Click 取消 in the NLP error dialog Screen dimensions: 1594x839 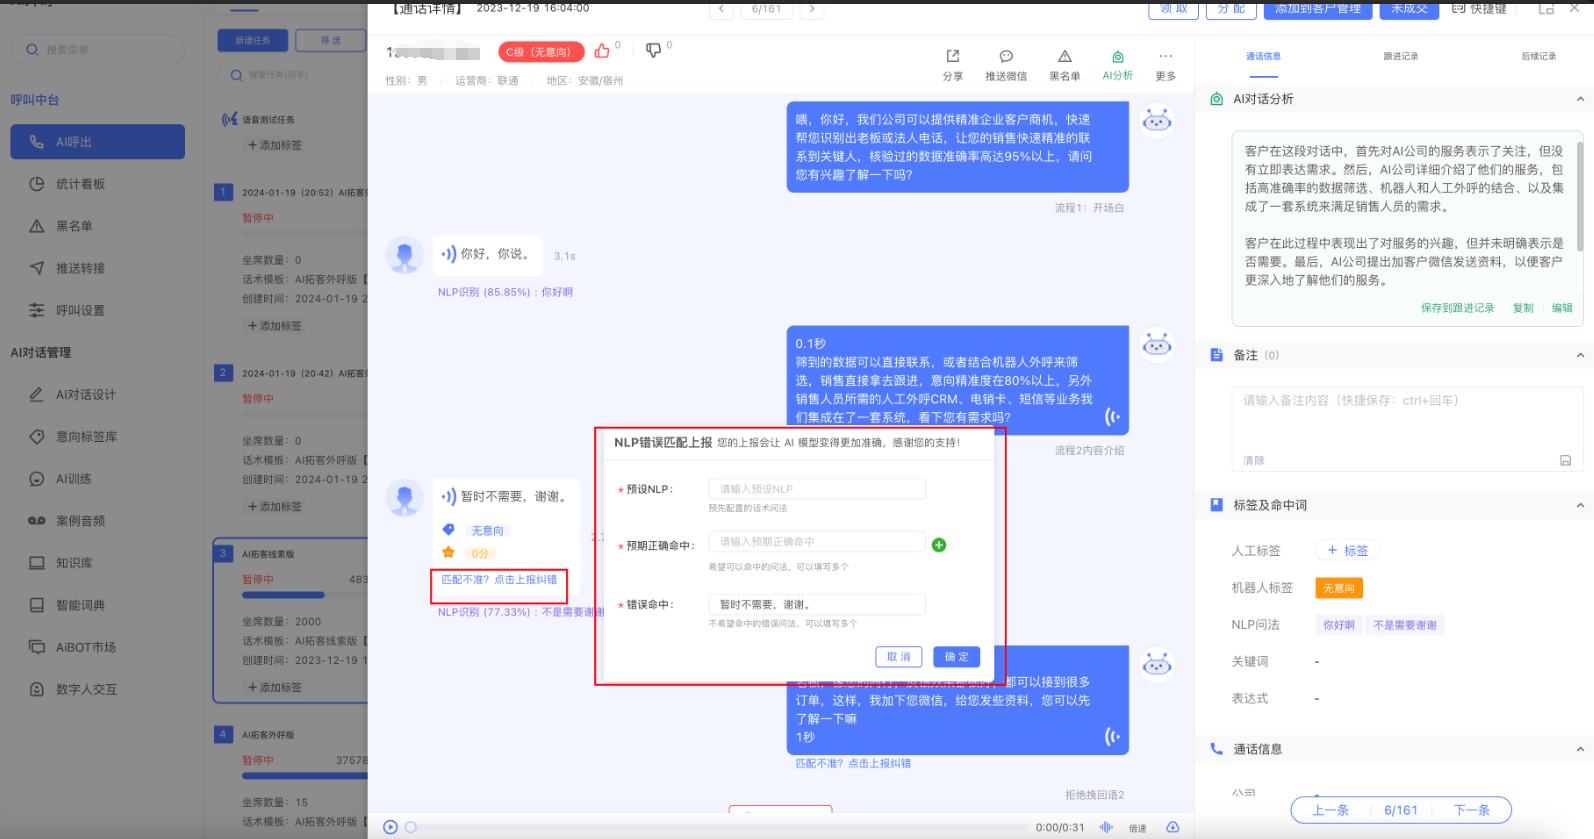898,657
